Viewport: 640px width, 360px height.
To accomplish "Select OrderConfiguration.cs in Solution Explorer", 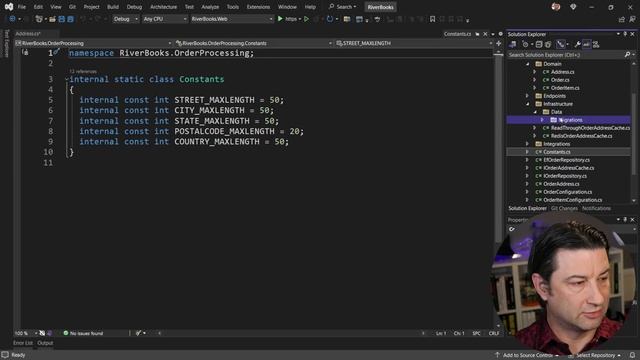I will pyautogui.click(x=567, y=192).
